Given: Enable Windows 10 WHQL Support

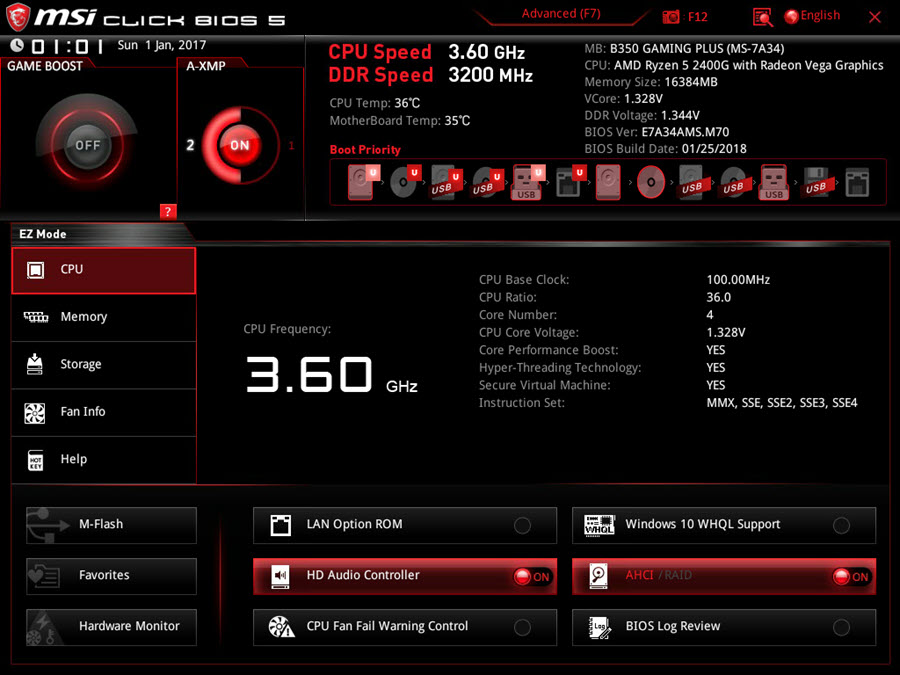Looking at the screenshot, I should click(x=841, y=526).
